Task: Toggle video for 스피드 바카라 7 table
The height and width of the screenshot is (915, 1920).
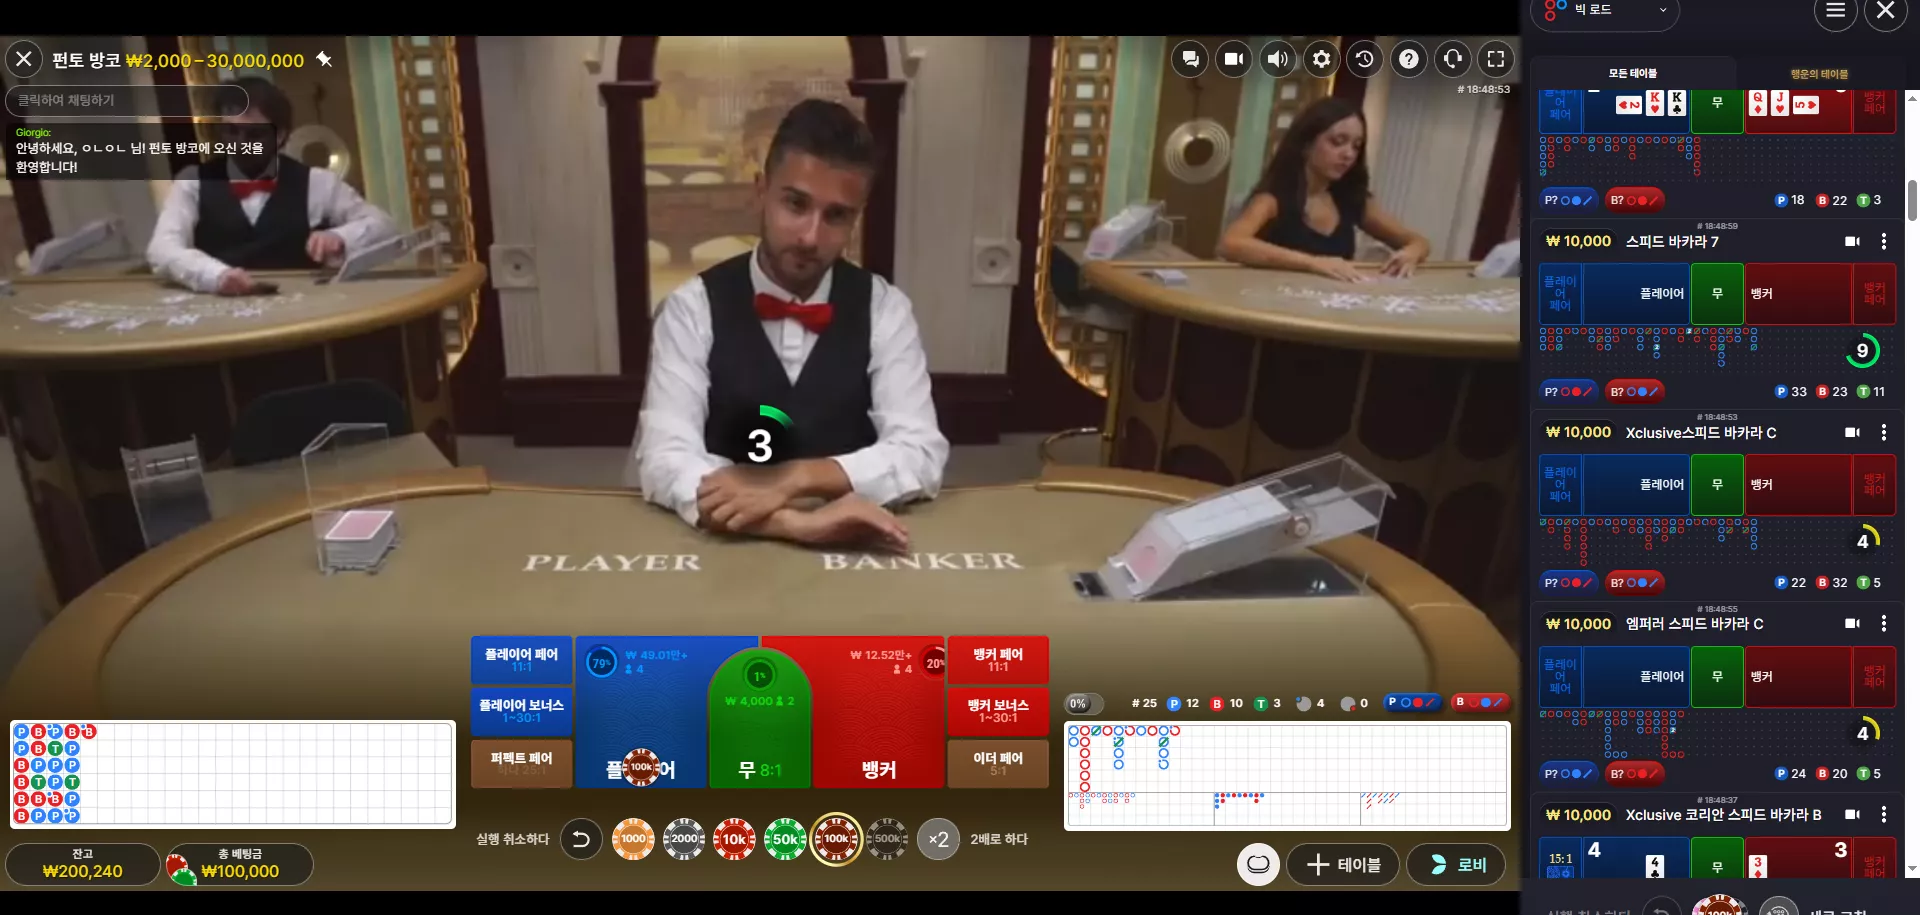Action: coord(1852,241)
